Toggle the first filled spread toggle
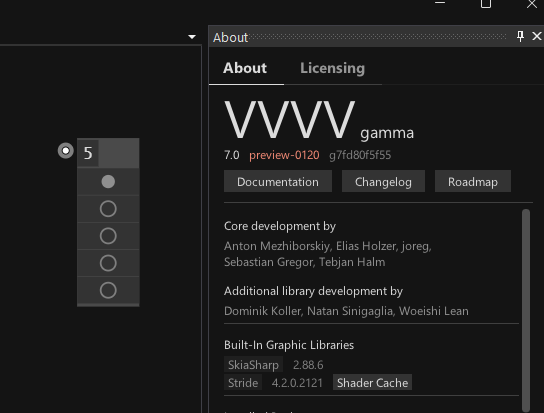544x413 pixels. [108, 182]
